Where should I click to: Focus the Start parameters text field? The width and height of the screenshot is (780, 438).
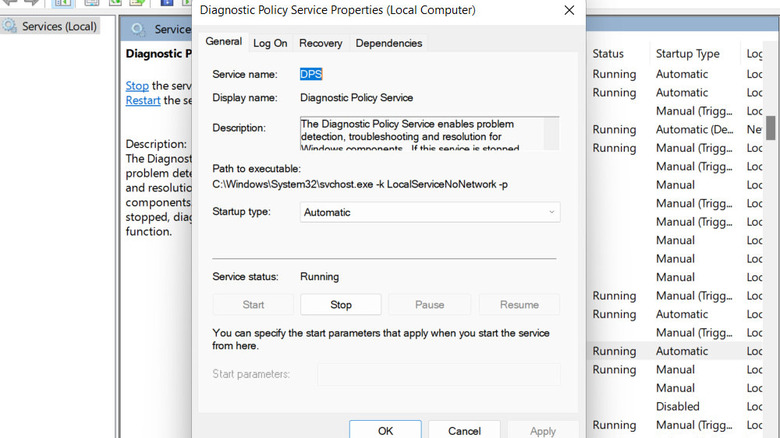tap(438, 374)
